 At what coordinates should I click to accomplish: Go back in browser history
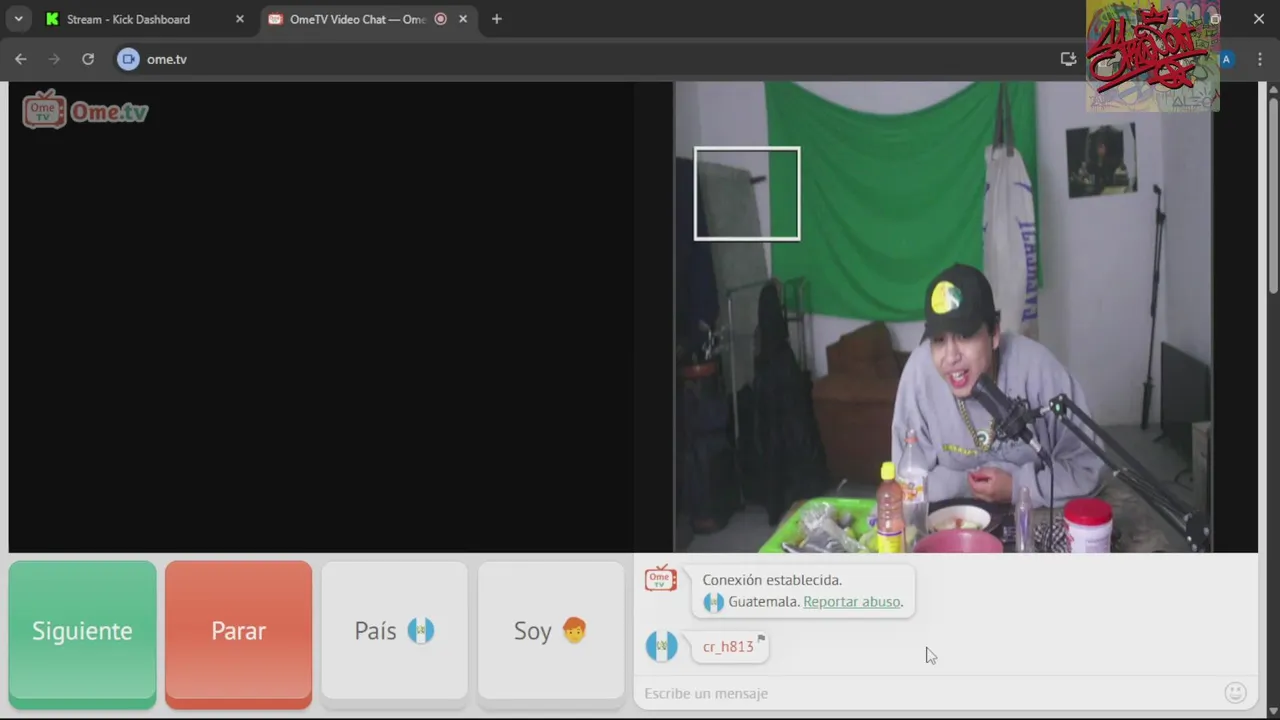21,59
